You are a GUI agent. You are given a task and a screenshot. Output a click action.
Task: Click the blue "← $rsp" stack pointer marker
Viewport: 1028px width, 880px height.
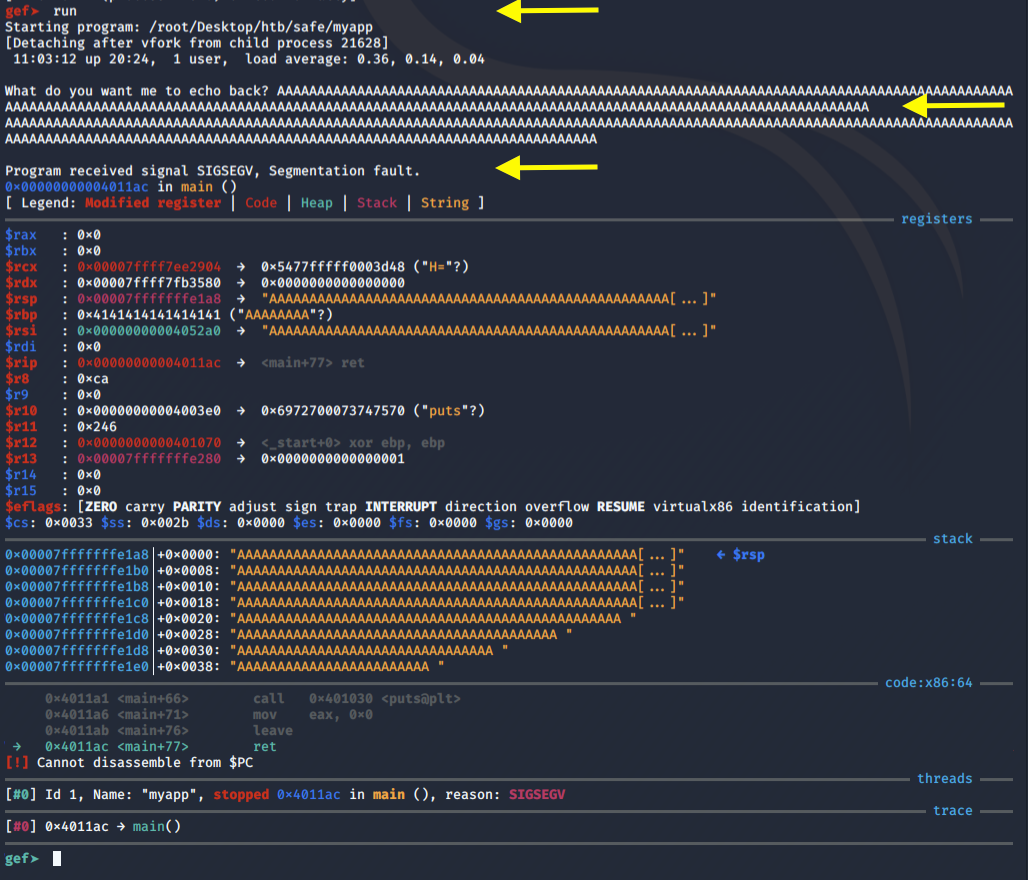pos(740,554)
